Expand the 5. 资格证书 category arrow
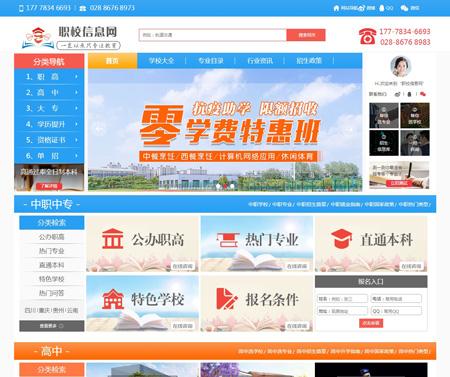The width and height of the screenshot is (450, 377). point(76,140)
